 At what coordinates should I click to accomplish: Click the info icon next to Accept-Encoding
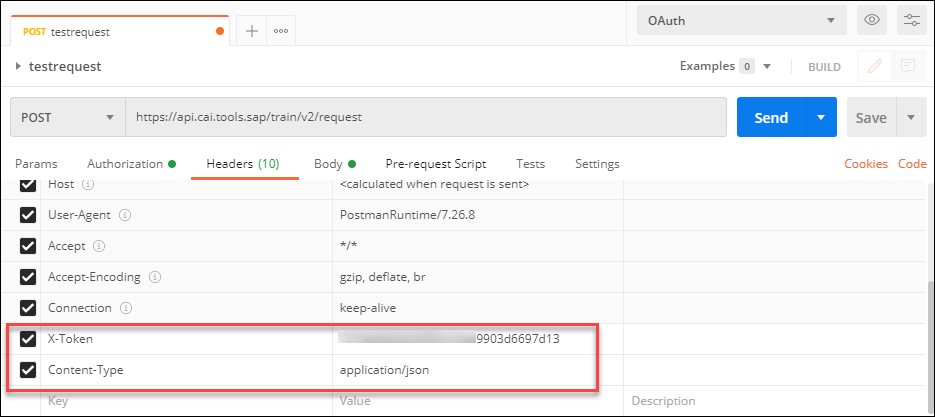155,277
